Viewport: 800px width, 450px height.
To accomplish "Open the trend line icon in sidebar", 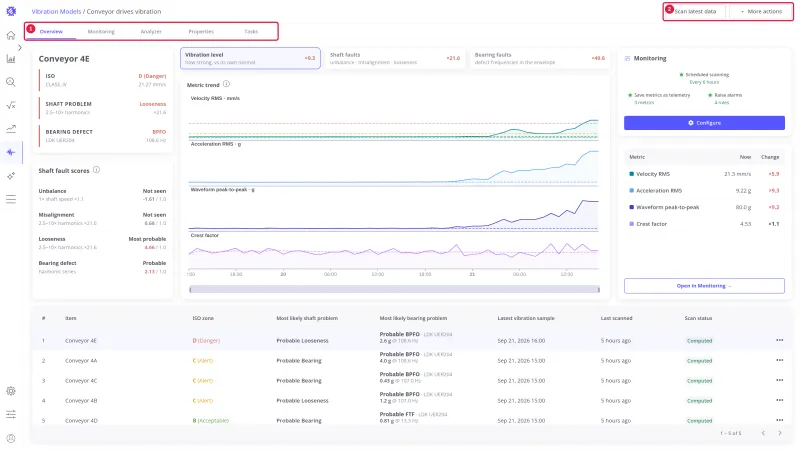I will 11,129.
